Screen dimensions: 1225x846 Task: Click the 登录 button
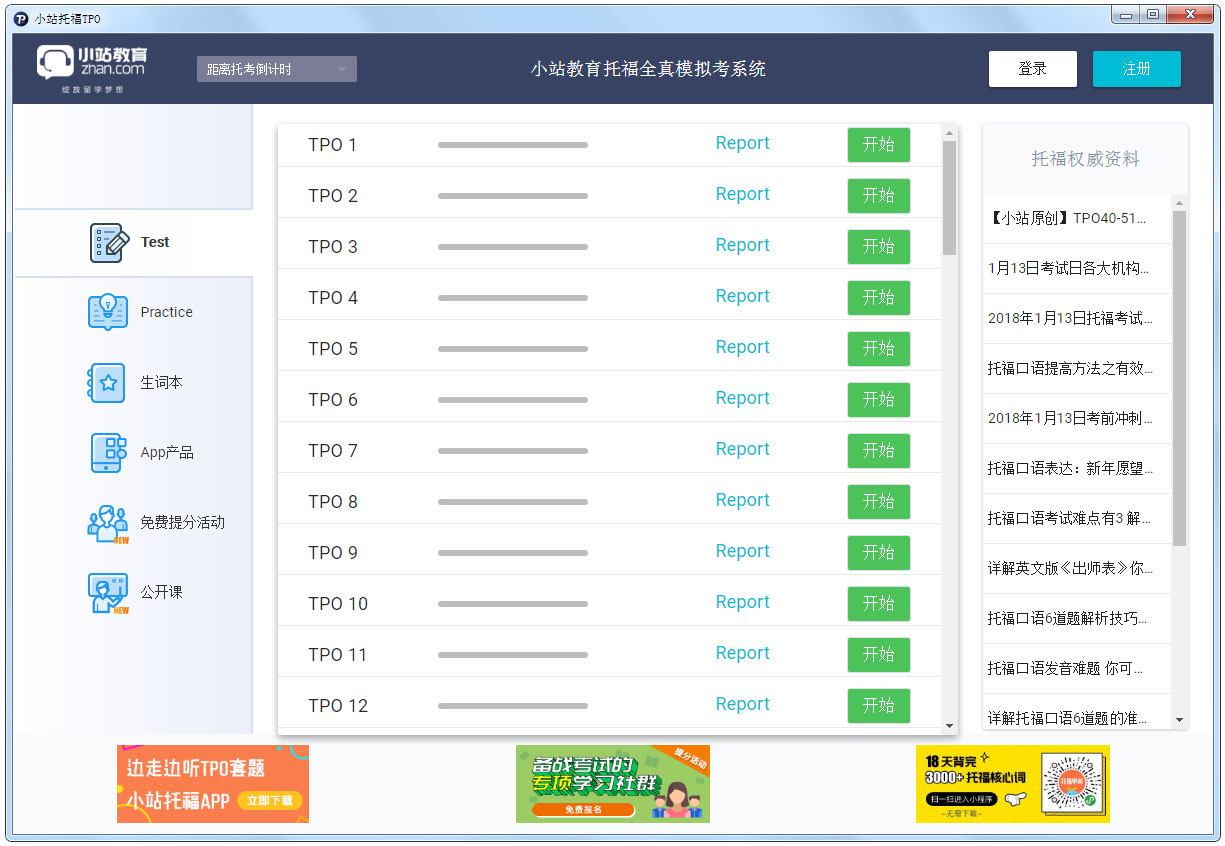pos(1033,69)
